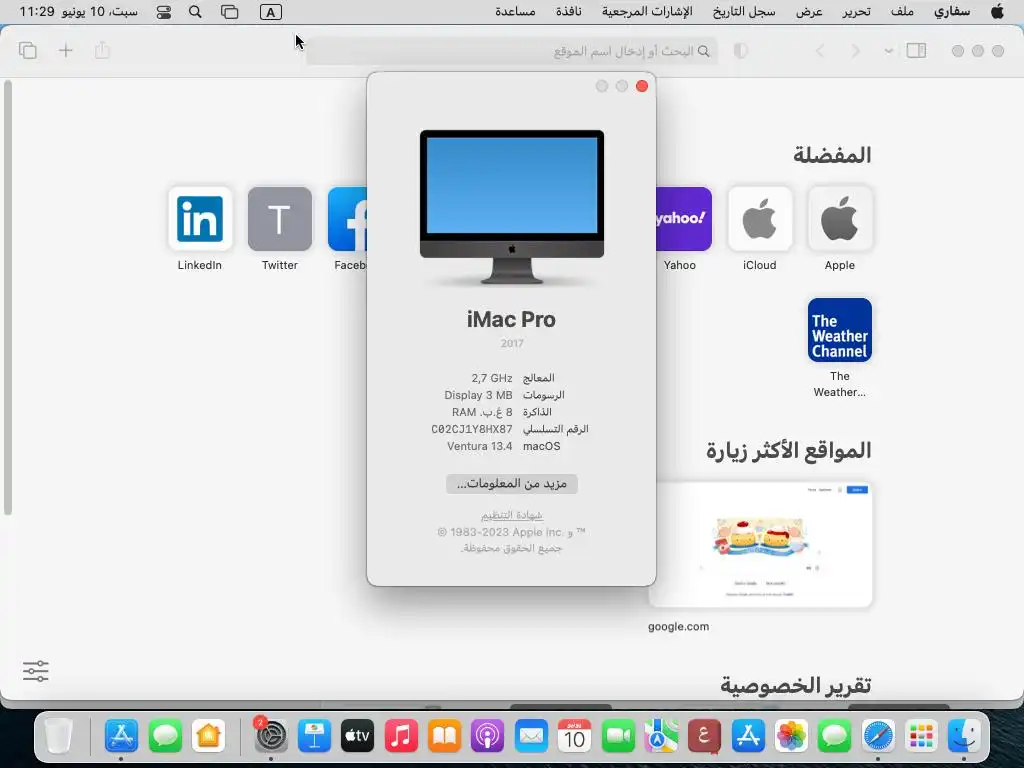Open the input source A menu
Viewport: 1024px width, 768px height.
pos(270,12)
